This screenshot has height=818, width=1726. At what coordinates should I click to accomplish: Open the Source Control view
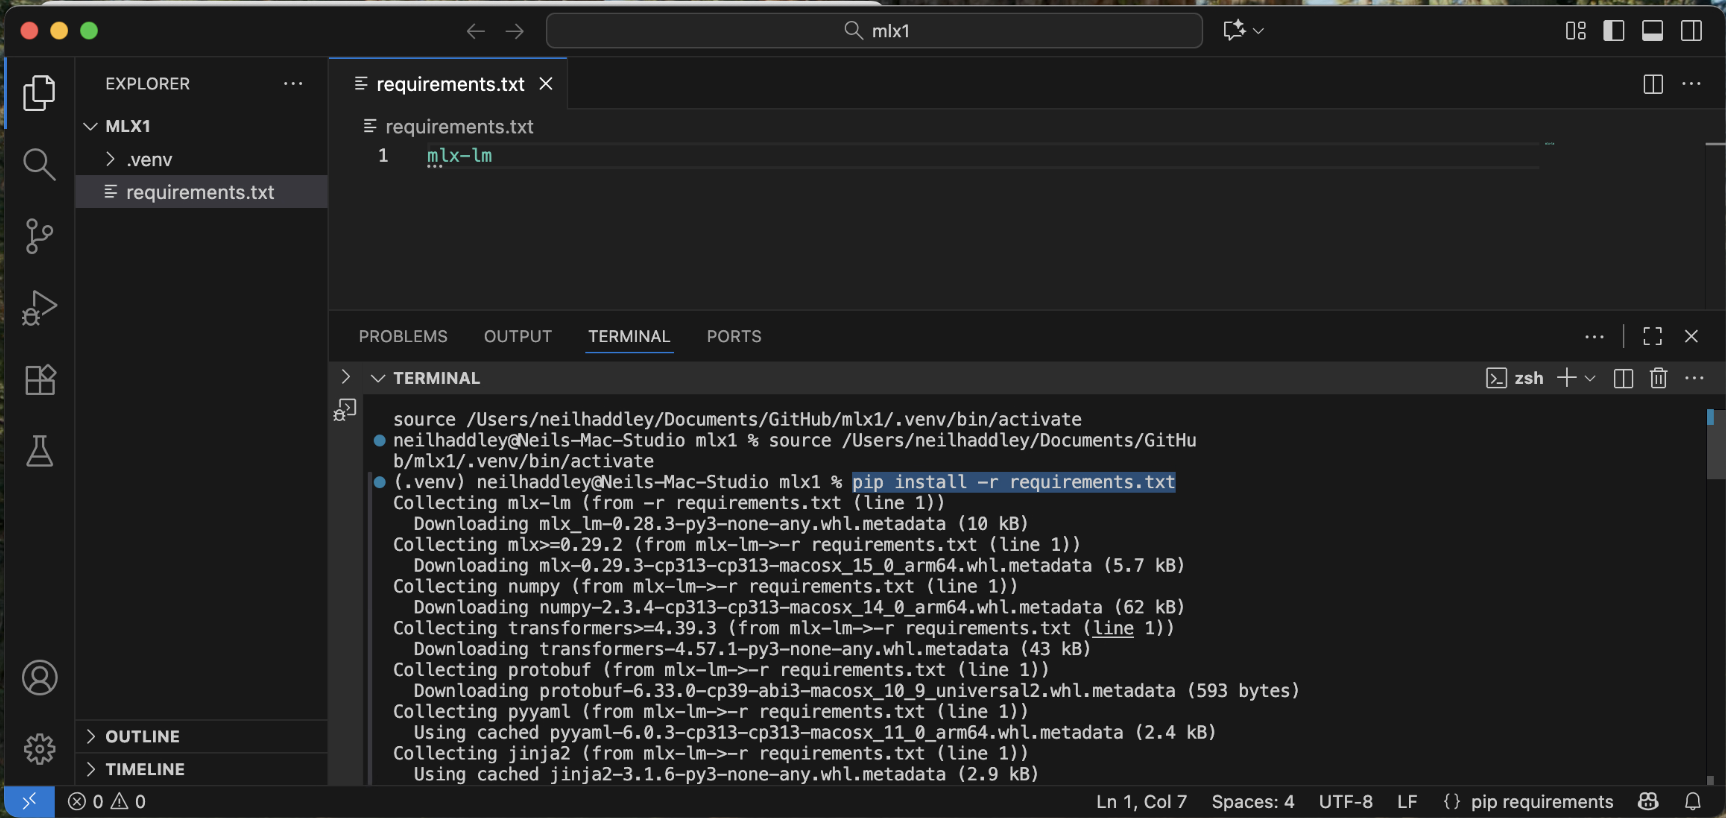[x=39, y=236]
